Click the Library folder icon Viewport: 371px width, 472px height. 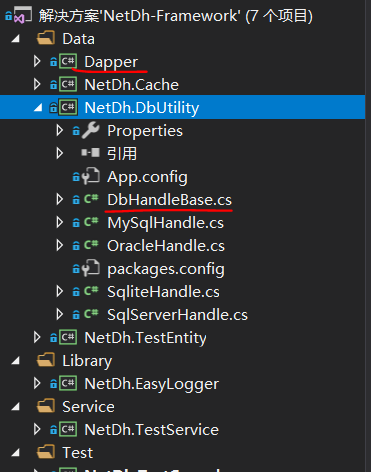(46, 360)
